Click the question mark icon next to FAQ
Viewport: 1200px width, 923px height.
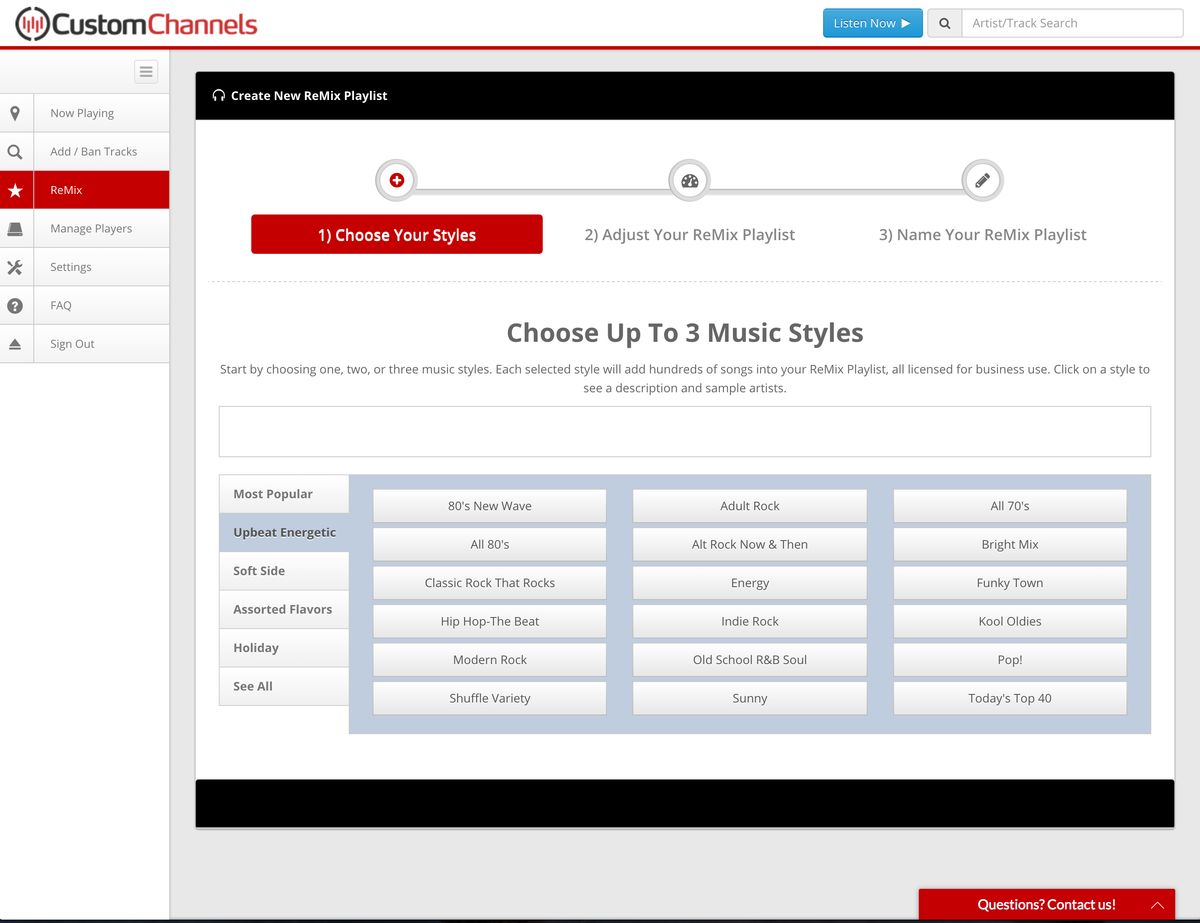tap(16, 305)
